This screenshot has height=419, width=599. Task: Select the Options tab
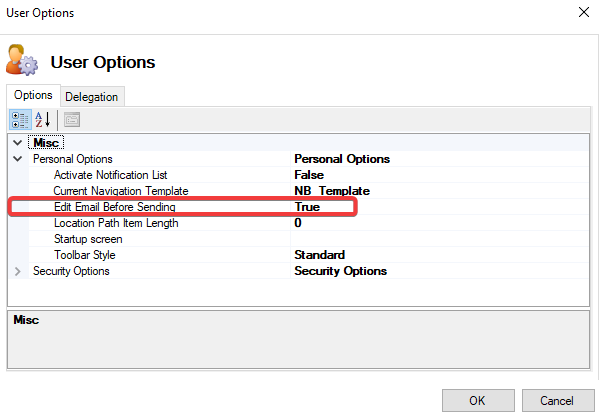(33, 95)
